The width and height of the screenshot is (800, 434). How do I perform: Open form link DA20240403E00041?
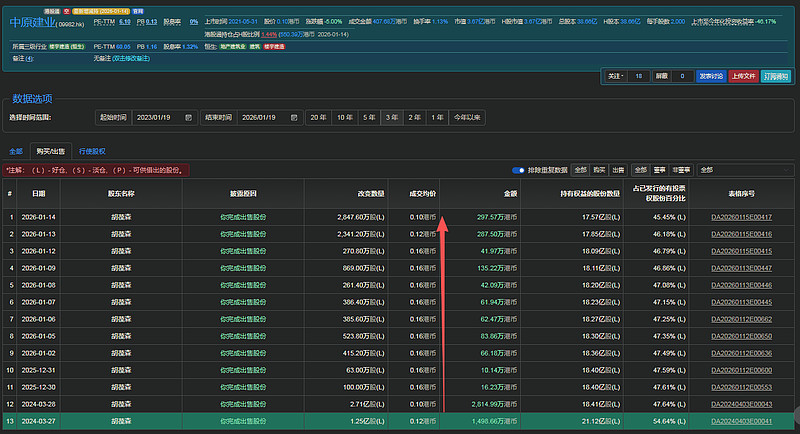741,423
